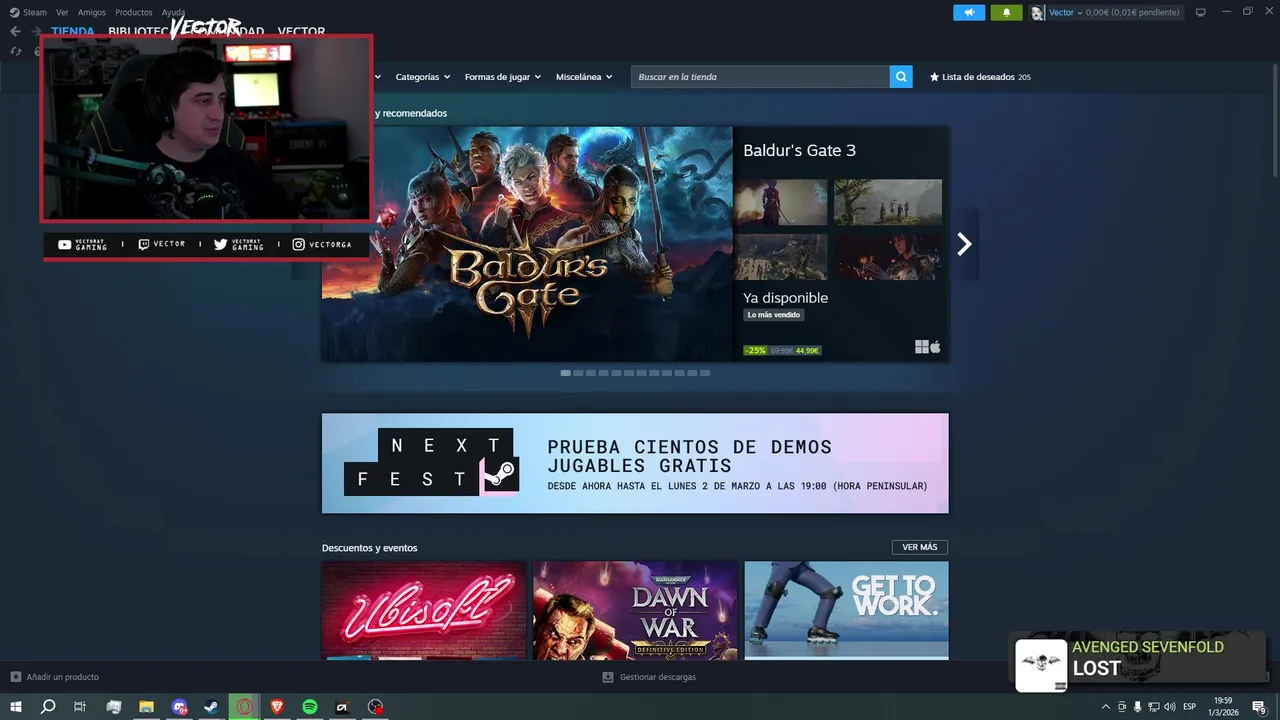Open the Windows Start menu
The width and height of the screenshot is (1280, 720).
coord(16,707)
